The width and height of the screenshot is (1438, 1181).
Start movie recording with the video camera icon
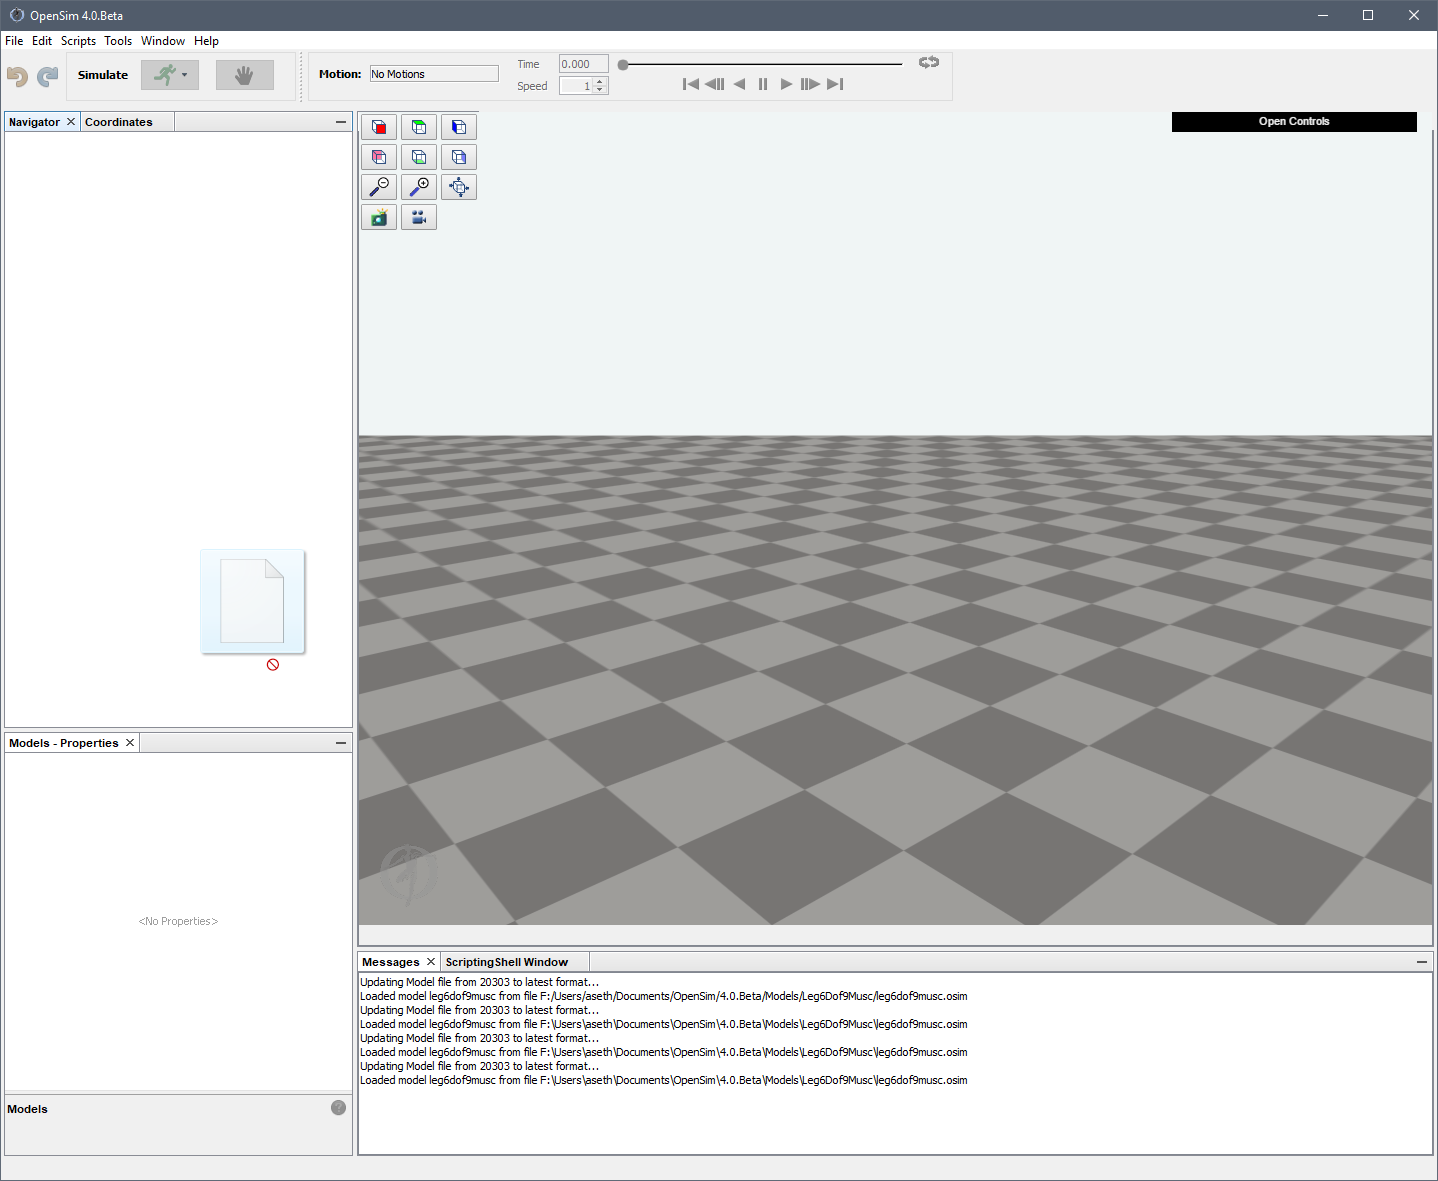coord(419,217)
